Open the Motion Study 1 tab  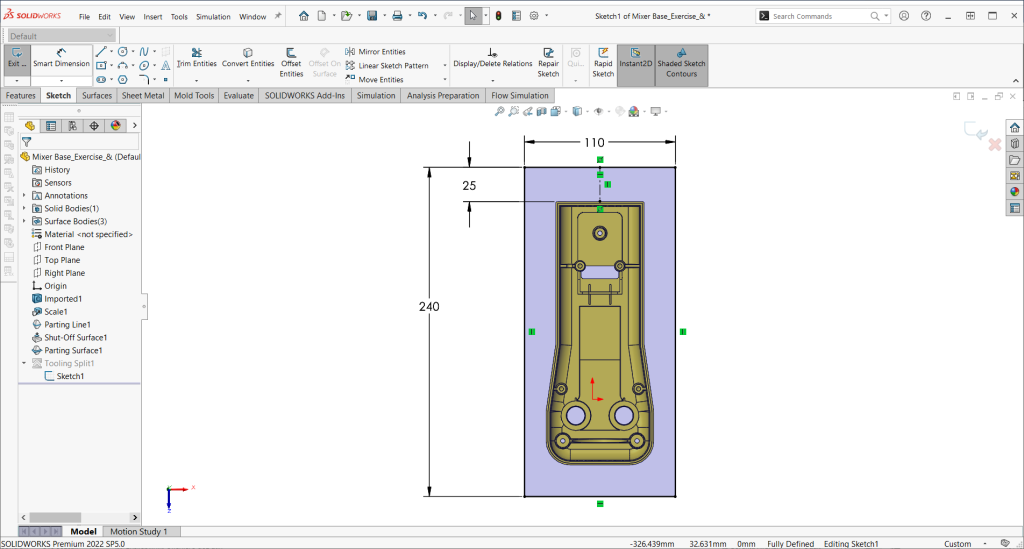click(139, 531)
